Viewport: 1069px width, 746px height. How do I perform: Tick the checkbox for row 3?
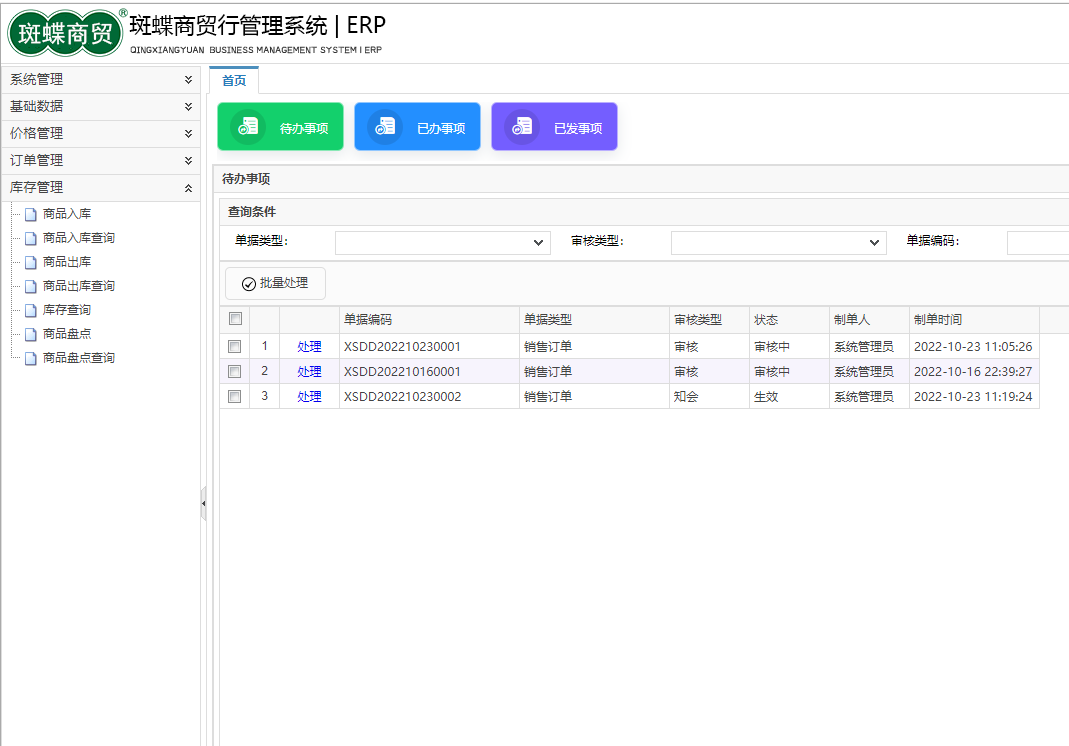pos(235,396)
